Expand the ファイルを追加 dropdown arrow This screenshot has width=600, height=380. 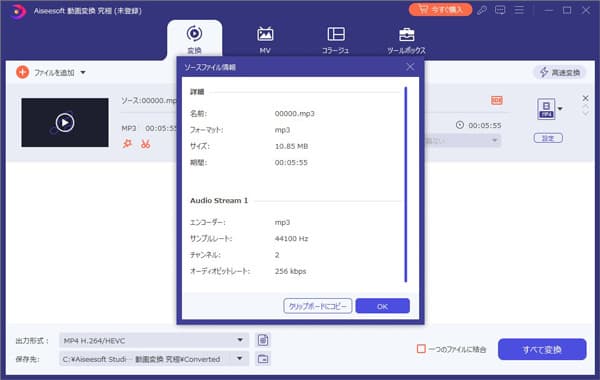coord(83,72)
